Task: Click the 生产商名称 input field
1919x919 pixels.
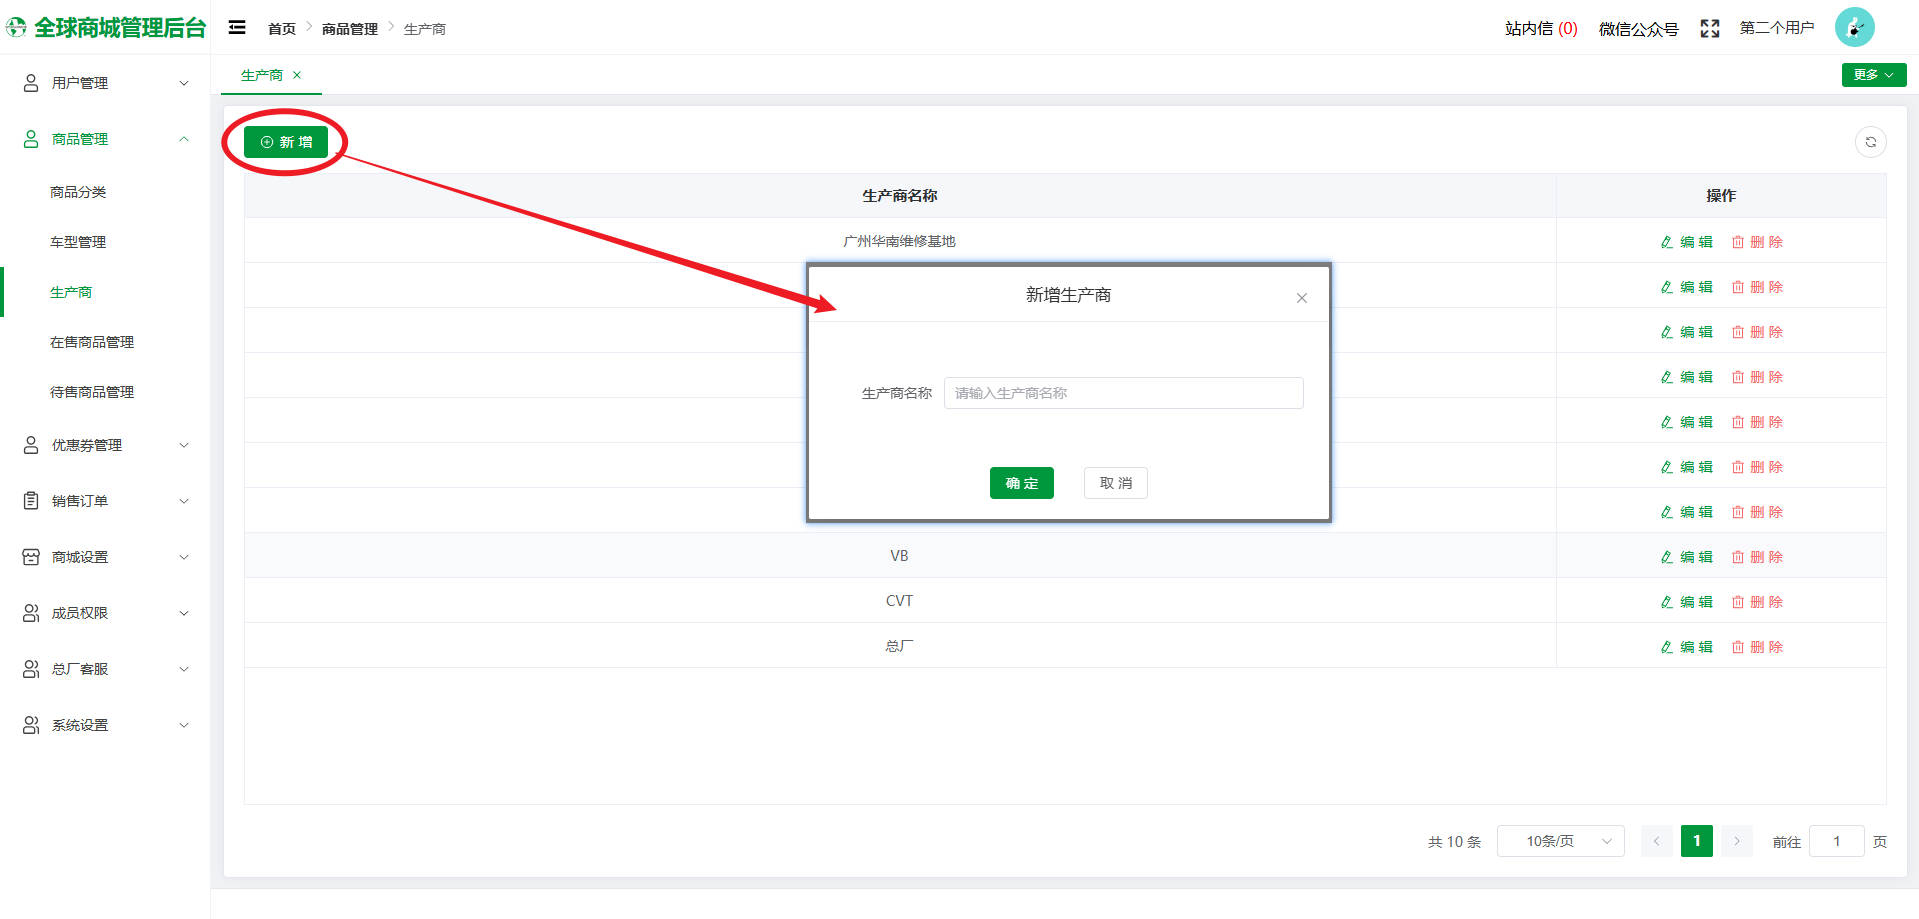Action: point(1123,393)
